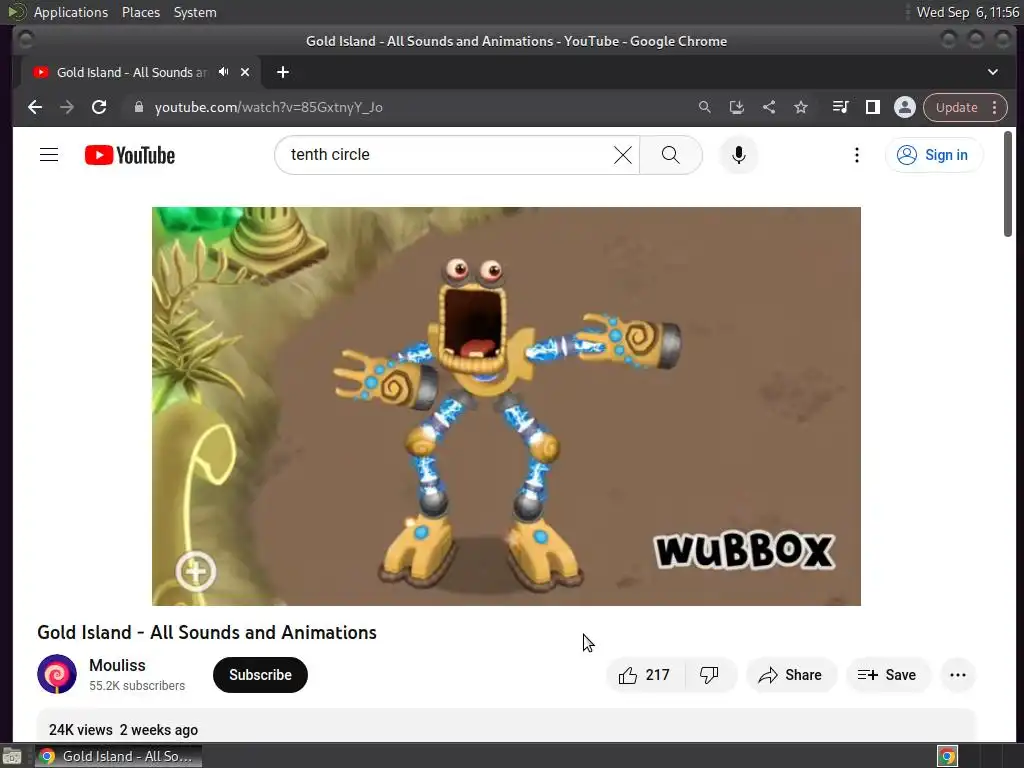
Task: Open the YouTube guide hamburger menu
Action: 49,155
